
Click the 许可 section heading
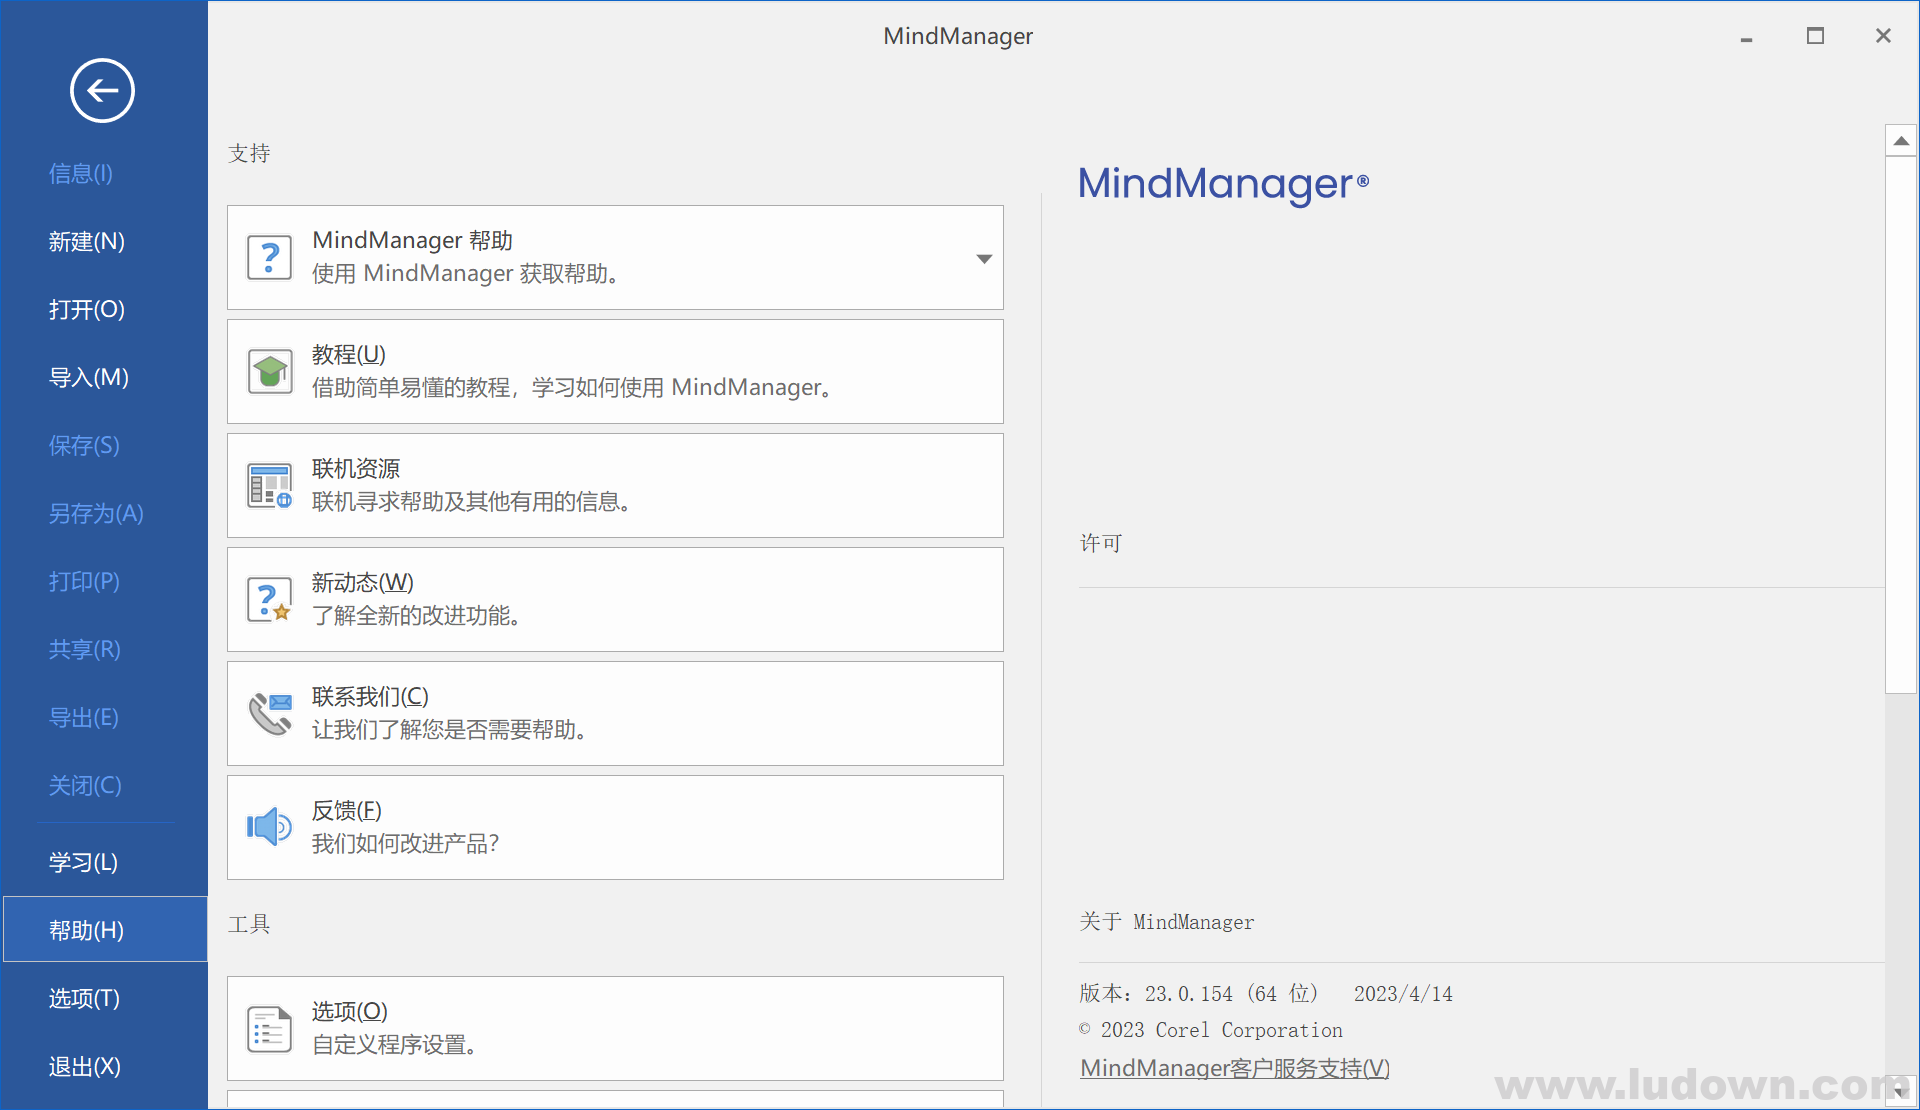click(x=1101, y=543)
